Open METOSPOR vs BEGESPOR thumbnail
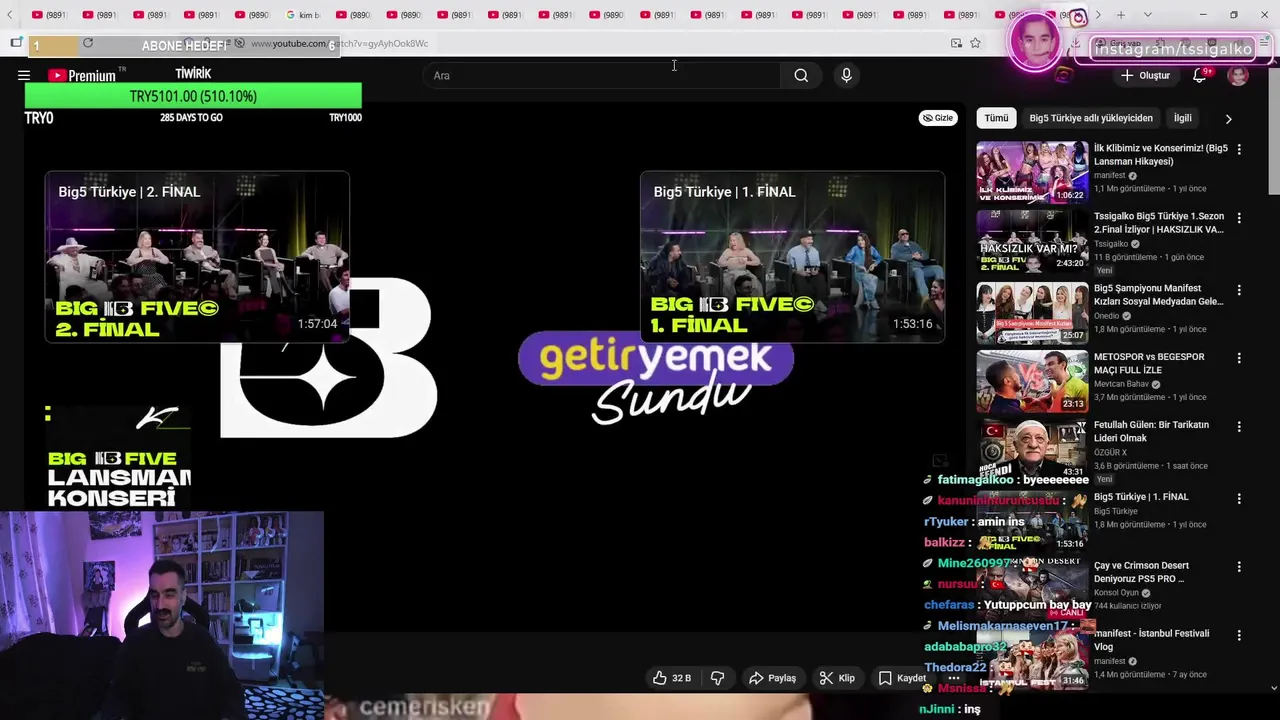The height and width of the screenshot is (720, 1280). pos(1032,380)
